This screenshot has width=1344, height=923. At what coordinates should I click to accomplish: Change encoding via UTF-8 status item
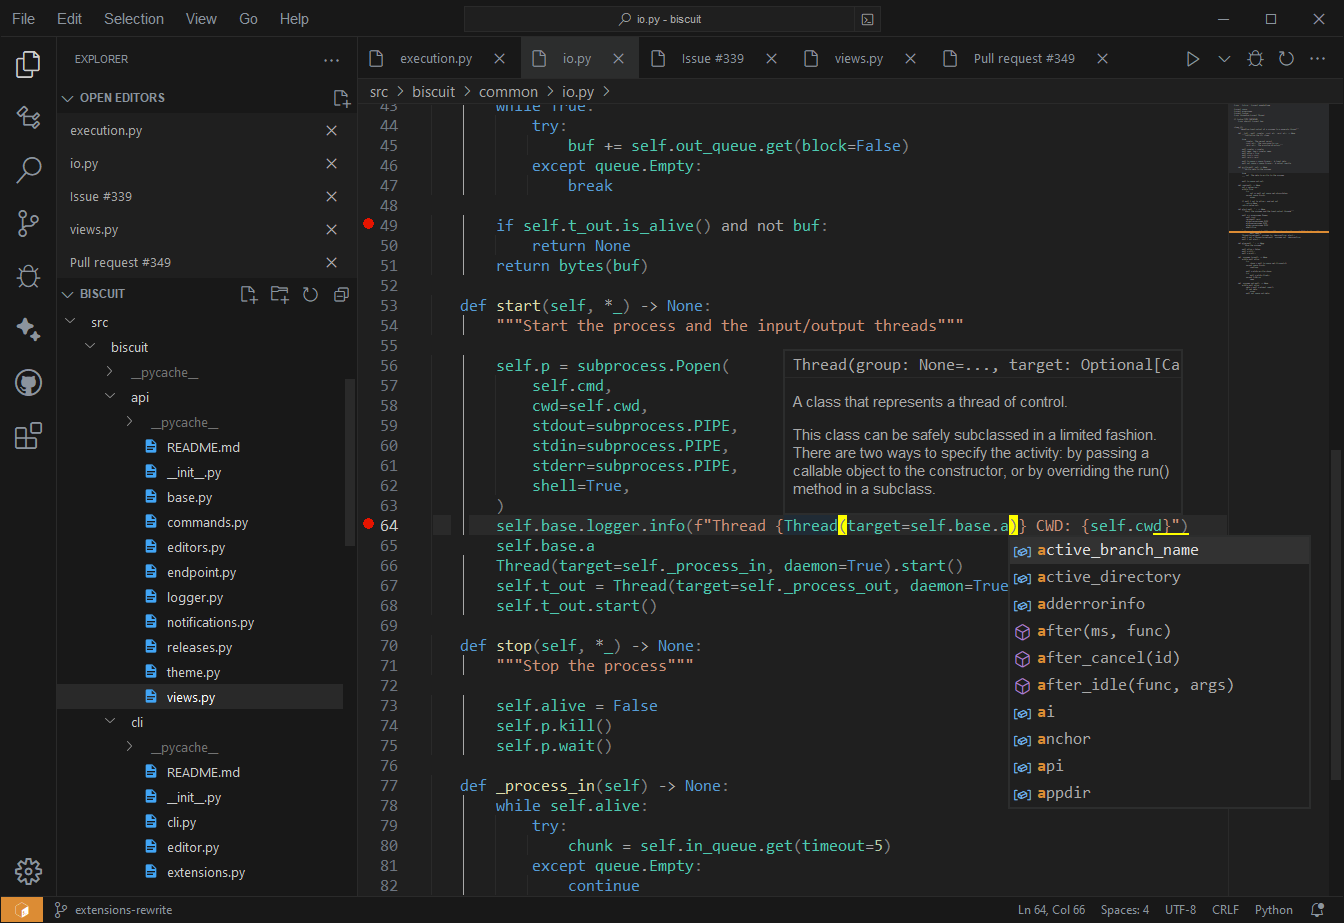coord(1180,910)
